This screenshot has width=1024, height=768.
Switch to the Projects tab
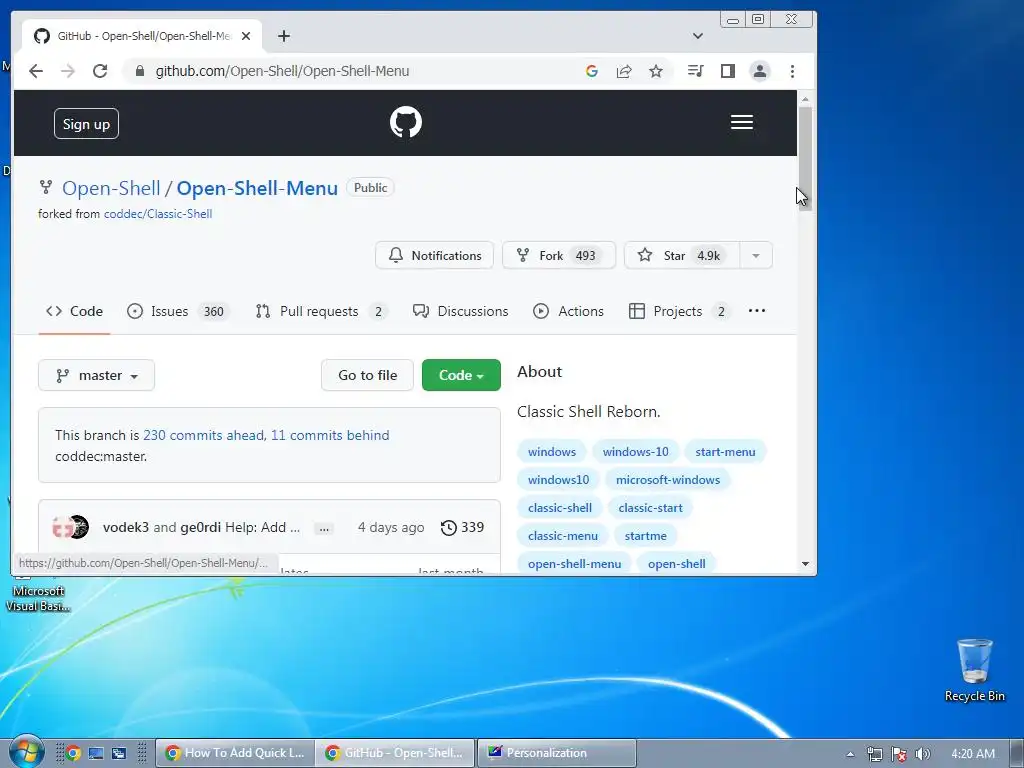click(x=679, y=312)
